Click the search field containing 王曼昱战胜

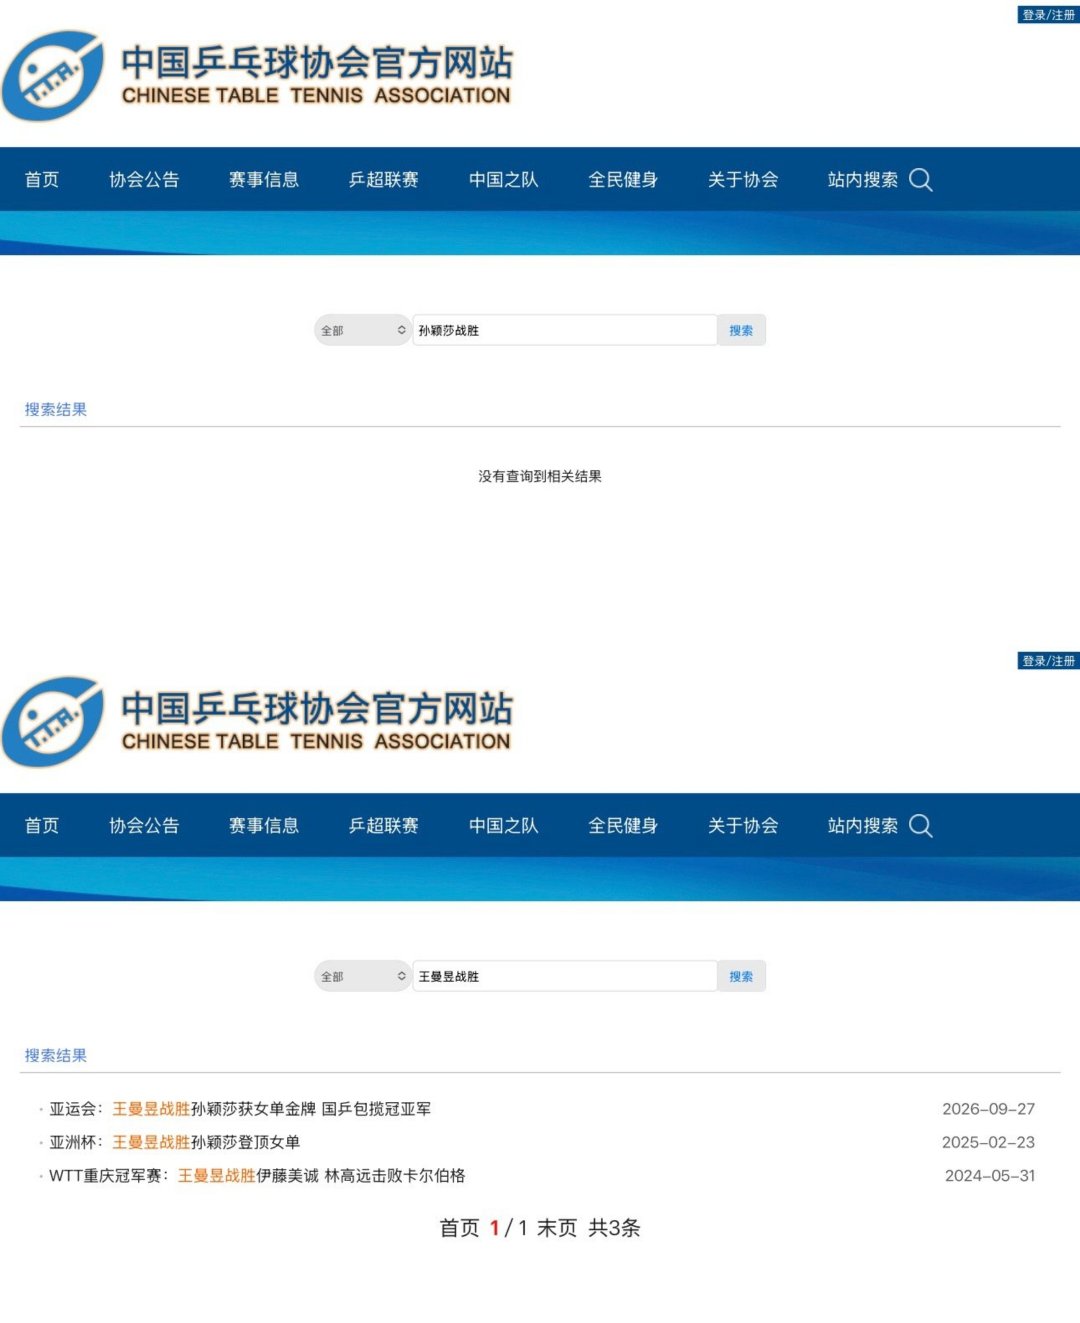click(x=565, y=976)
